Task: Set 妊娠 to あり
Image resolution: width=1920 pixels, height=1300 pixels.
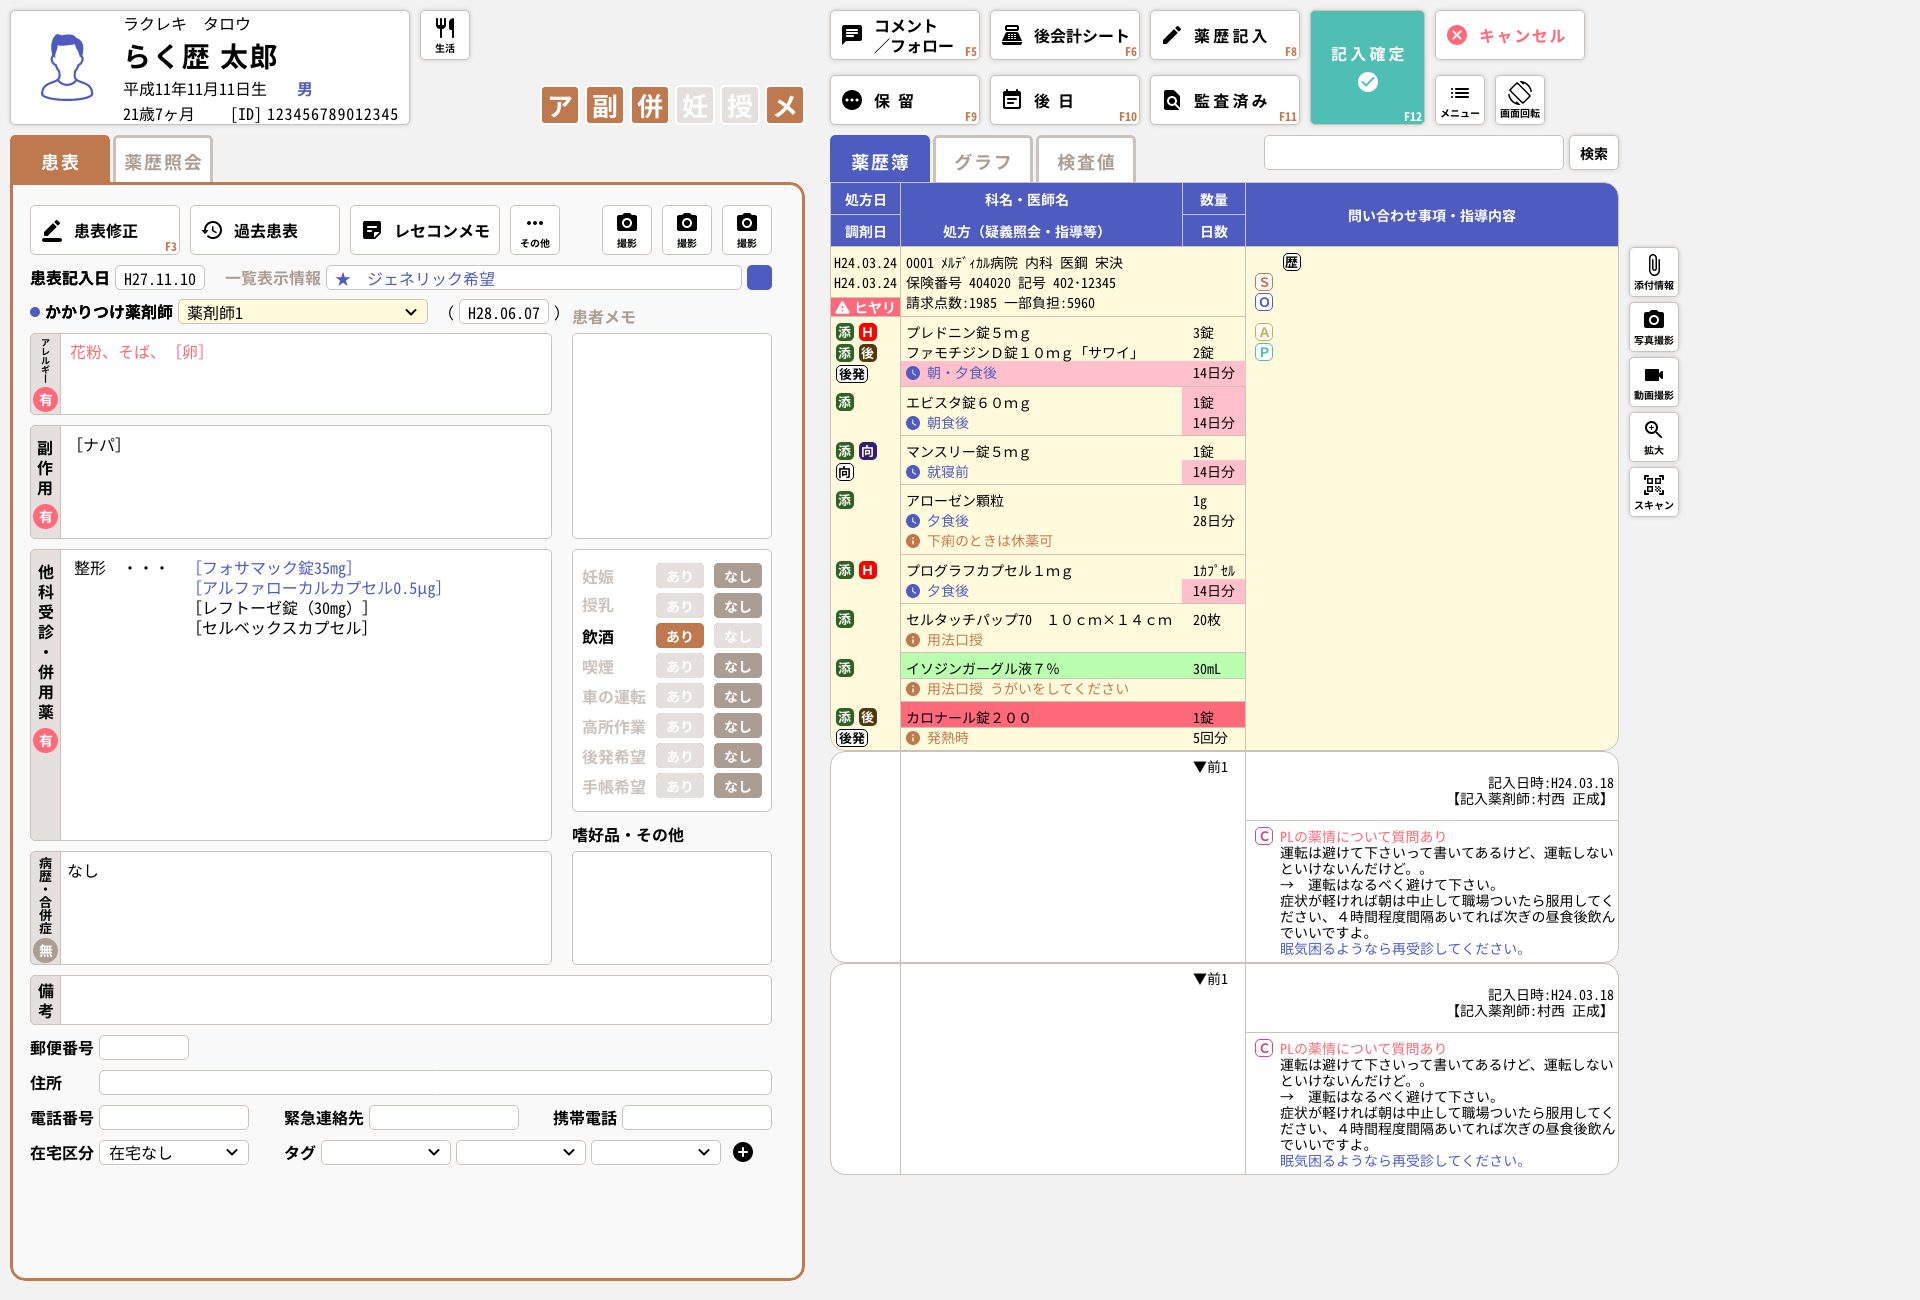Action: pos(679,576)
